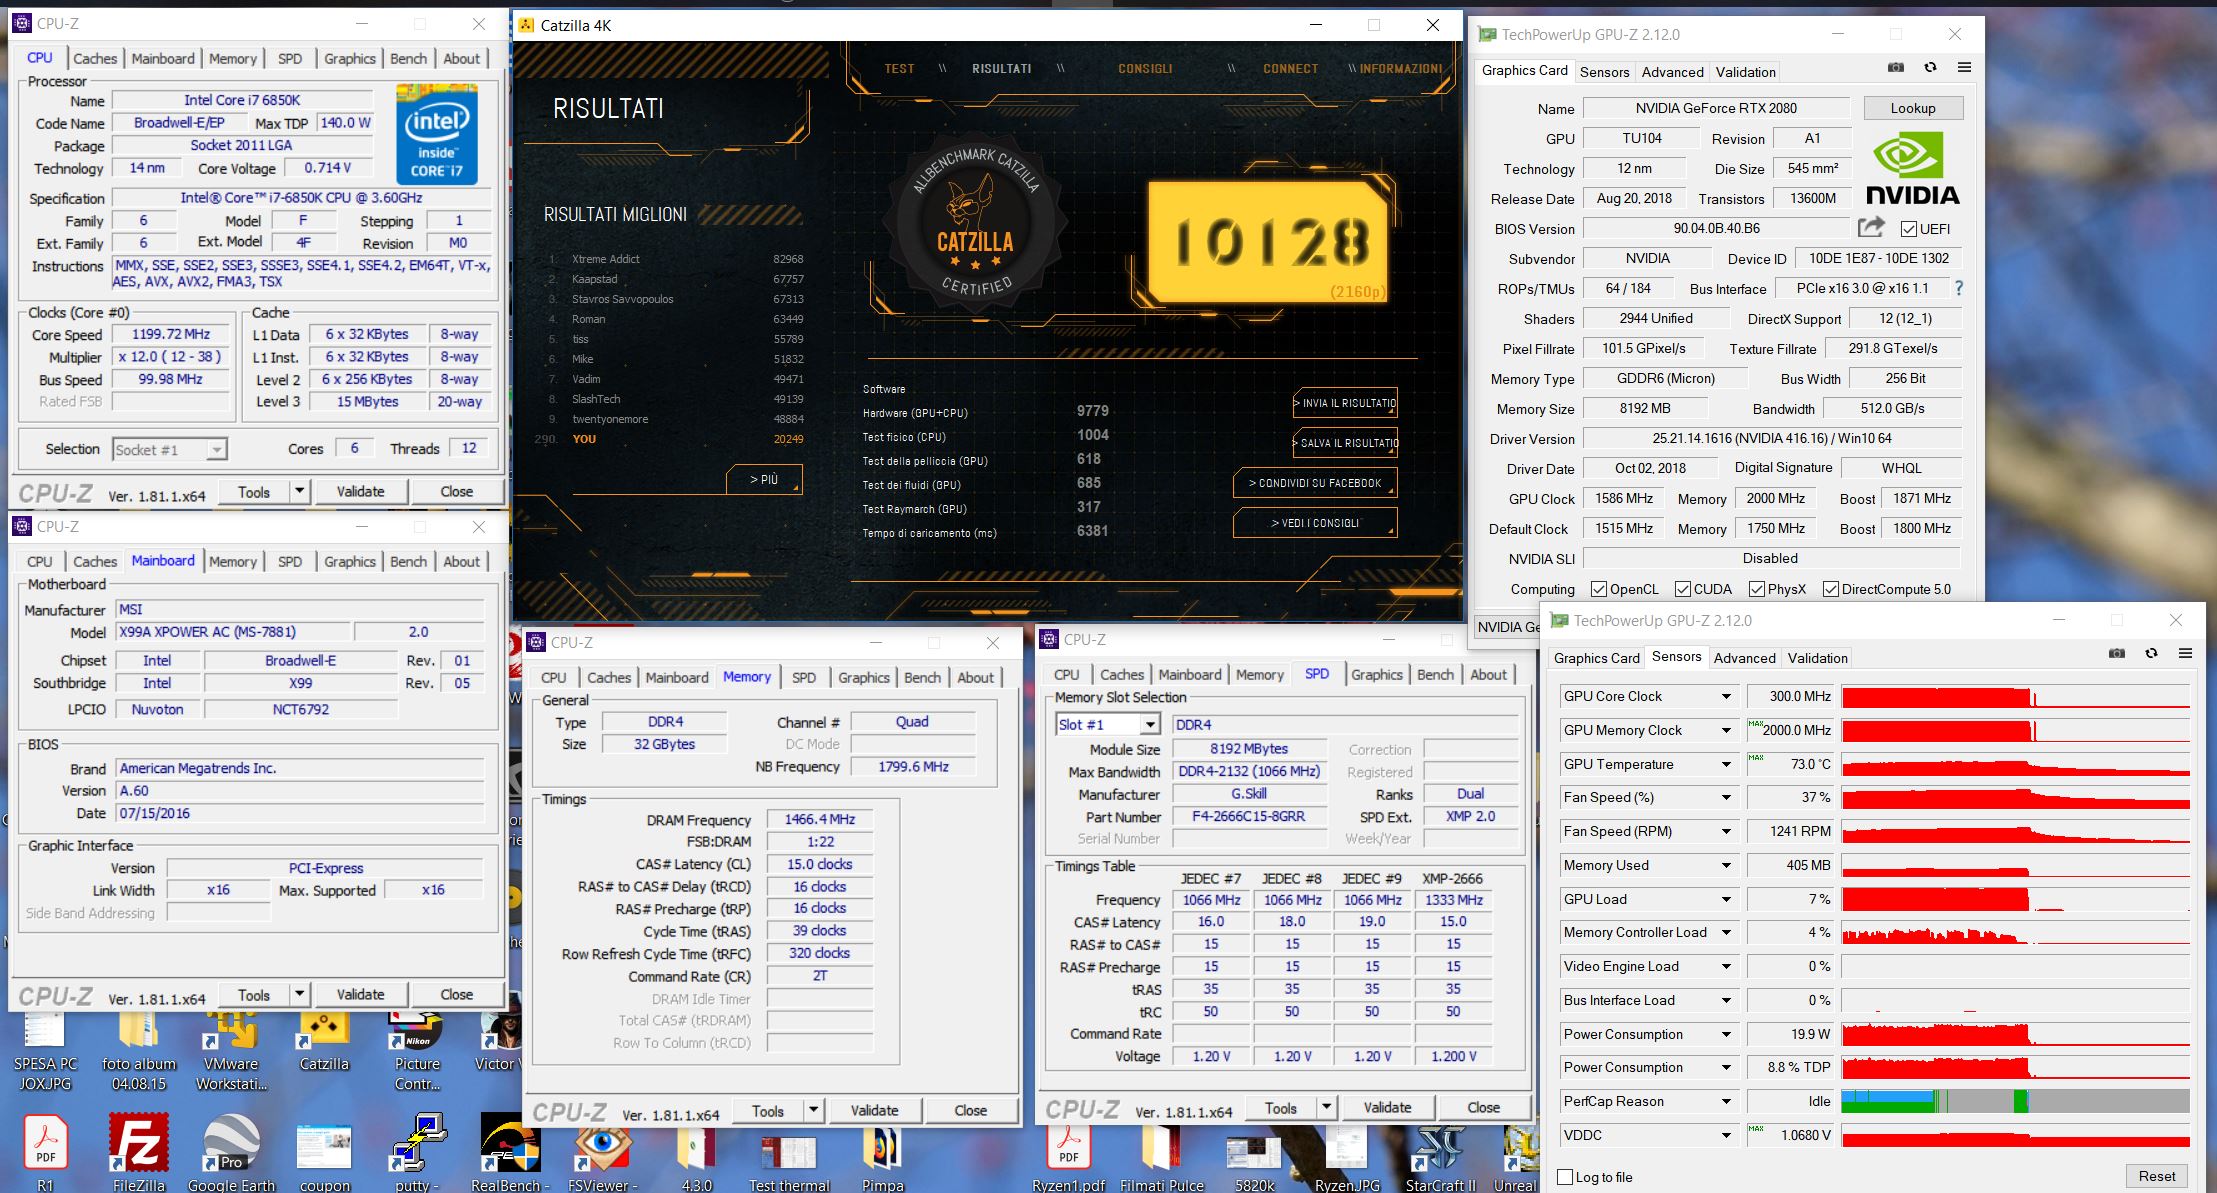
Task: Open the SPESA PC JOX.JPG desktop file
Action: [x=46, y=1050]
